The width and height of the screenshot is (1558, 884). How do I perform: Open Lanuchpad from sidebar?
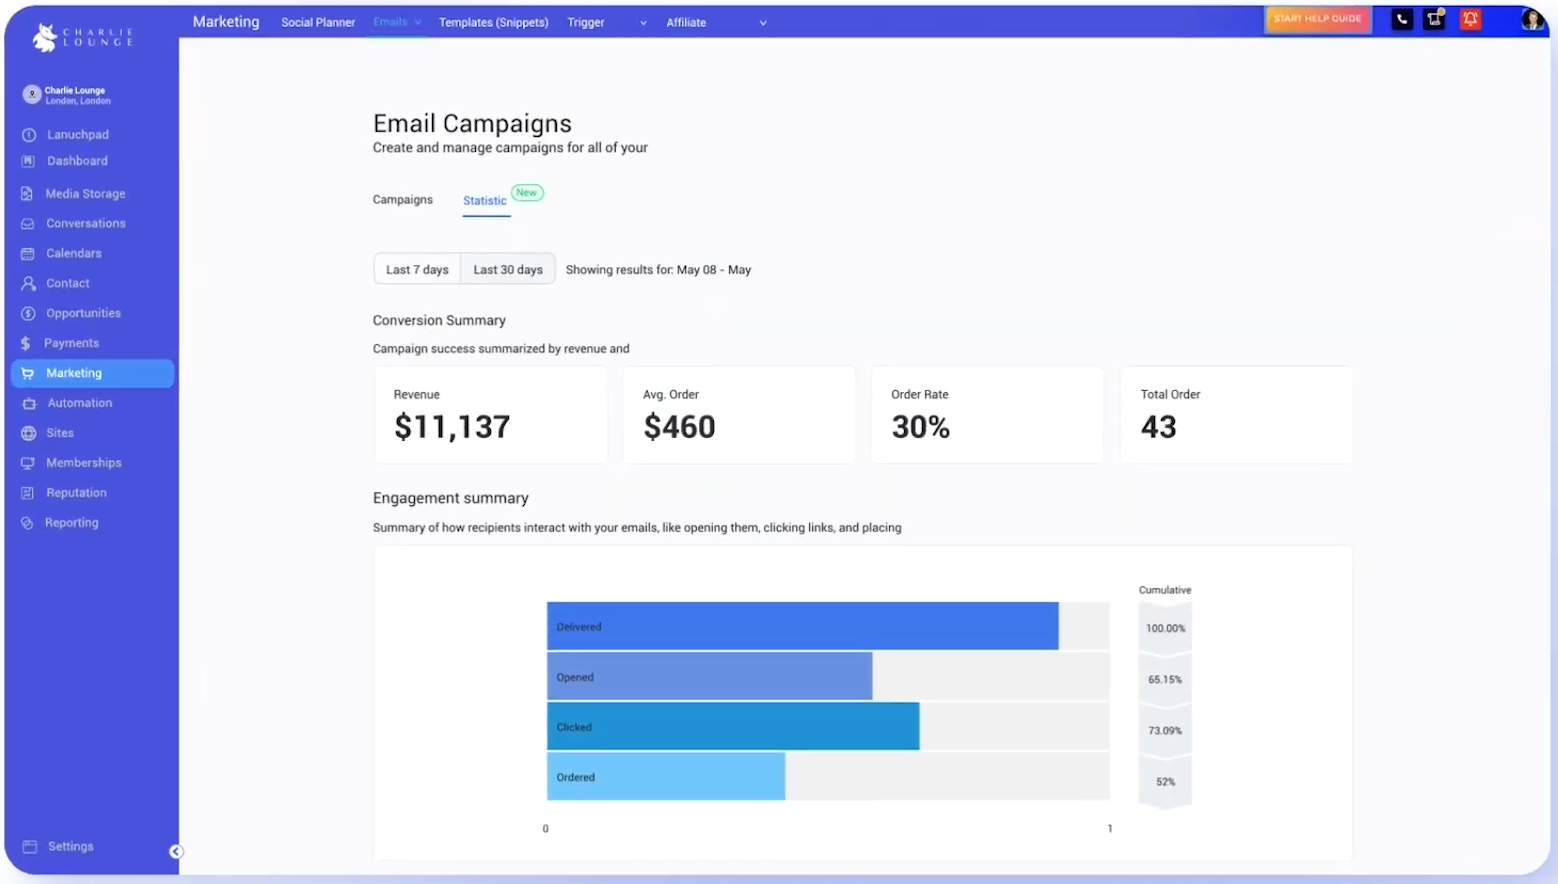coord(78,135)
